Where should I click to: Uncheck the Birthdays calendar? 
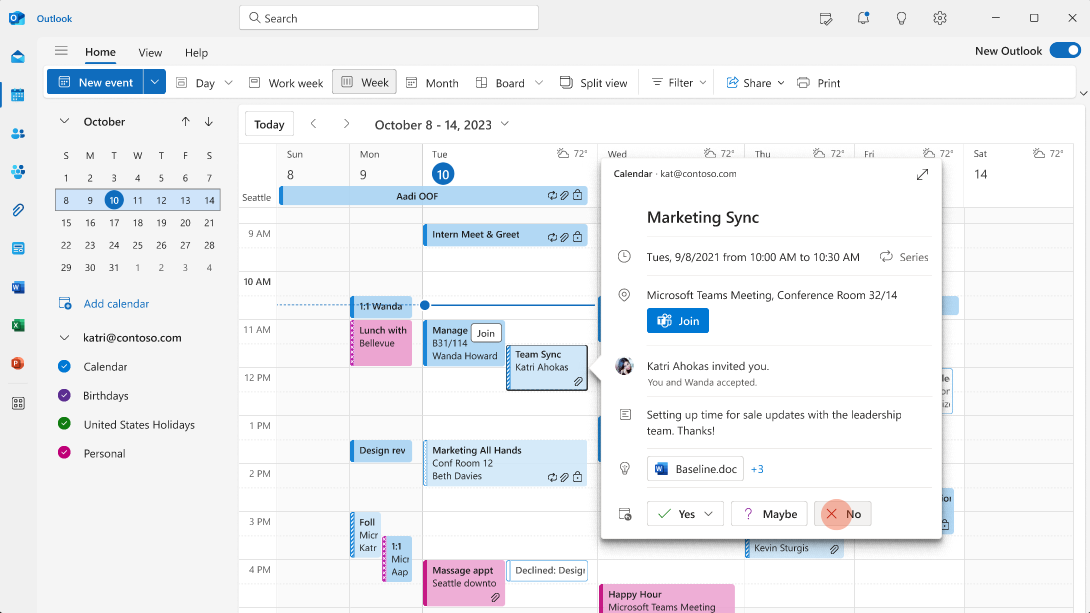pyautogui.click(x=65, y=395)
